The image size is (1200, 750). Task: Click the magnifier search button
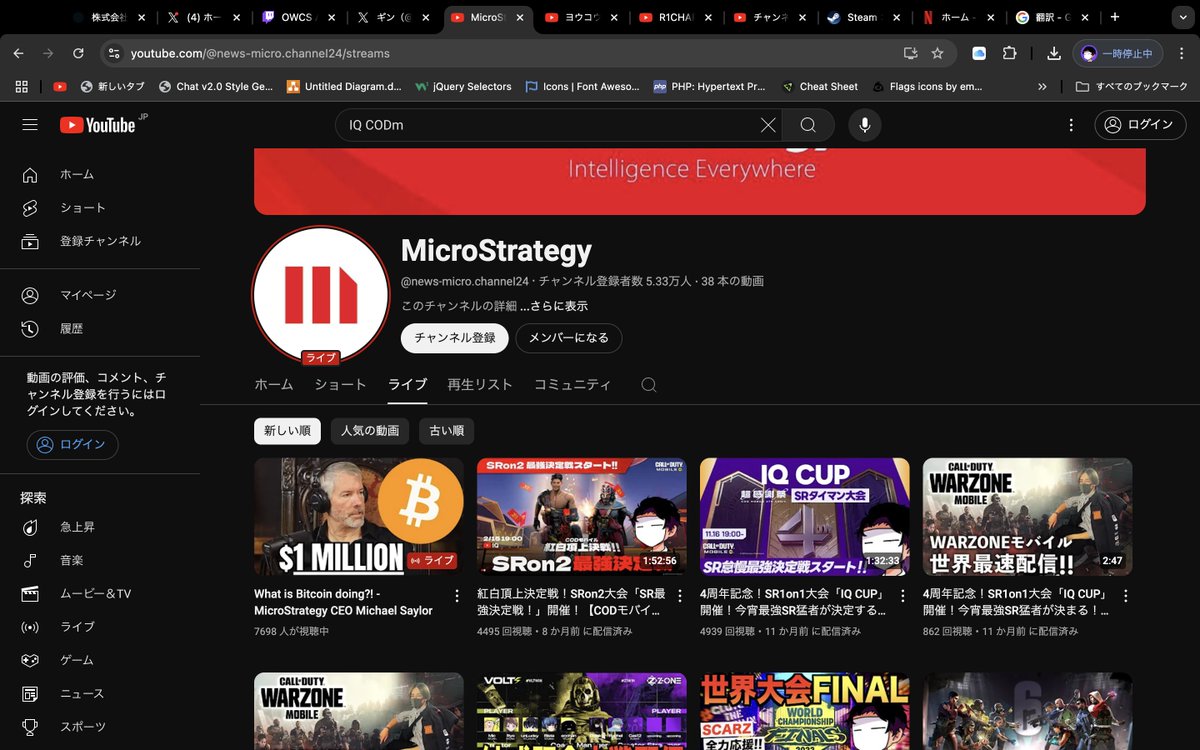click(x=808, y=125)
